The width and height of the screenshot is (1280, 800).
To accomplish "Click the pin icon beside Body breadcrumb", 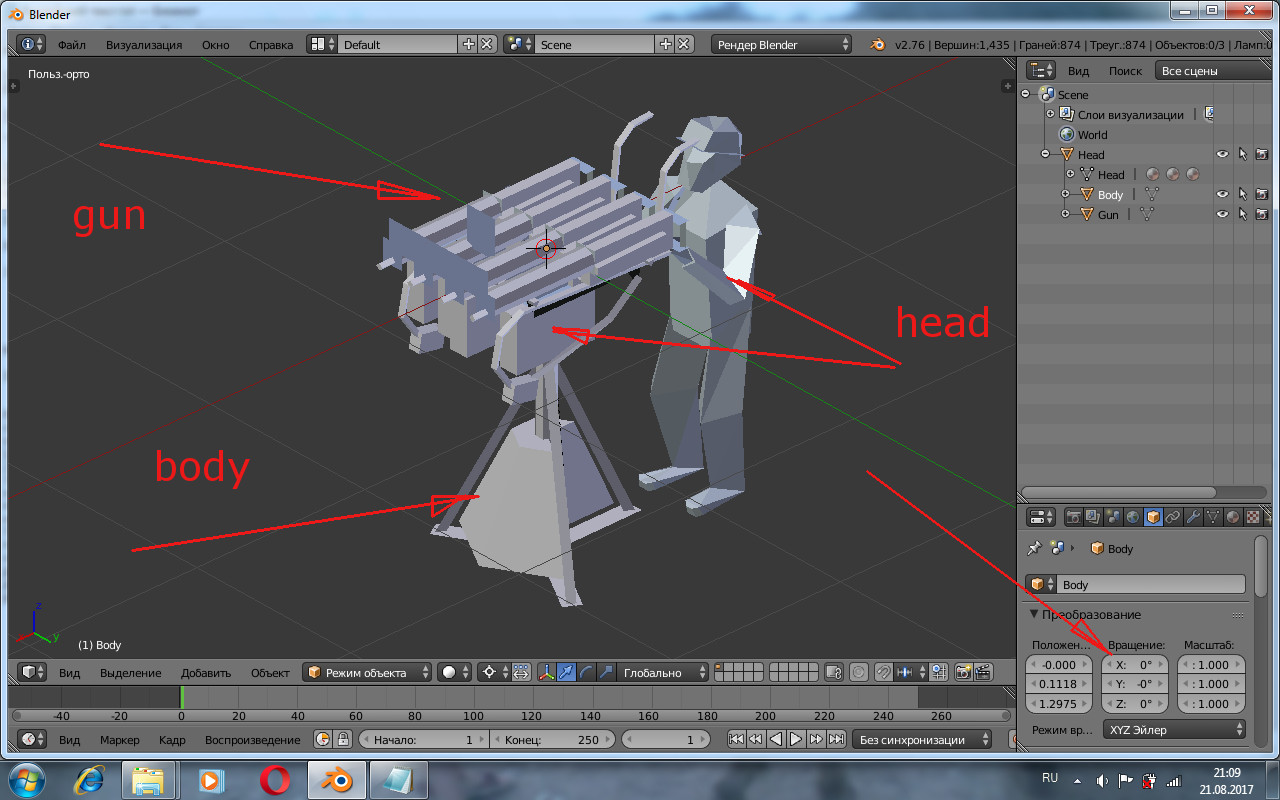I will click(1035, 549).
